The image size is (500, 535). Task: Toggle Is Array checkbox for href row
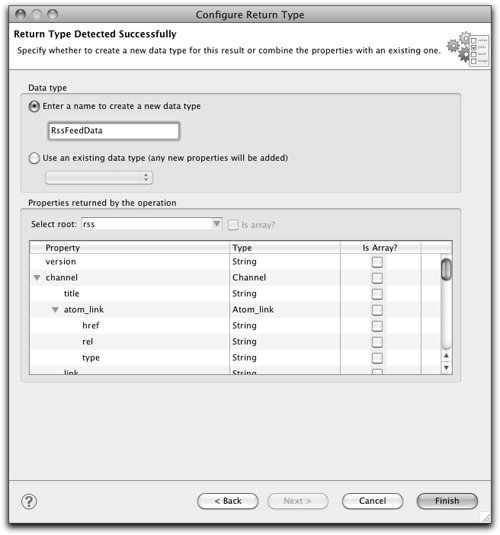coord(377,326)
